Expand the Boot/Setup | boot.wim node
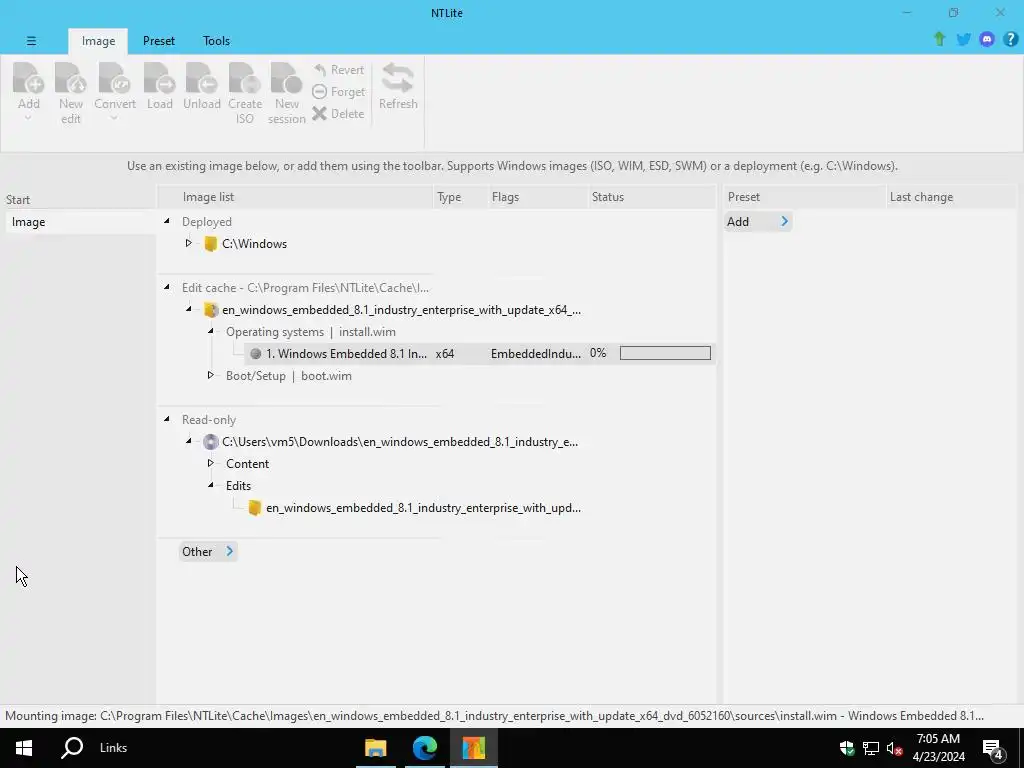The height and width of the screenshot is (768, 1024). (210, 375)
